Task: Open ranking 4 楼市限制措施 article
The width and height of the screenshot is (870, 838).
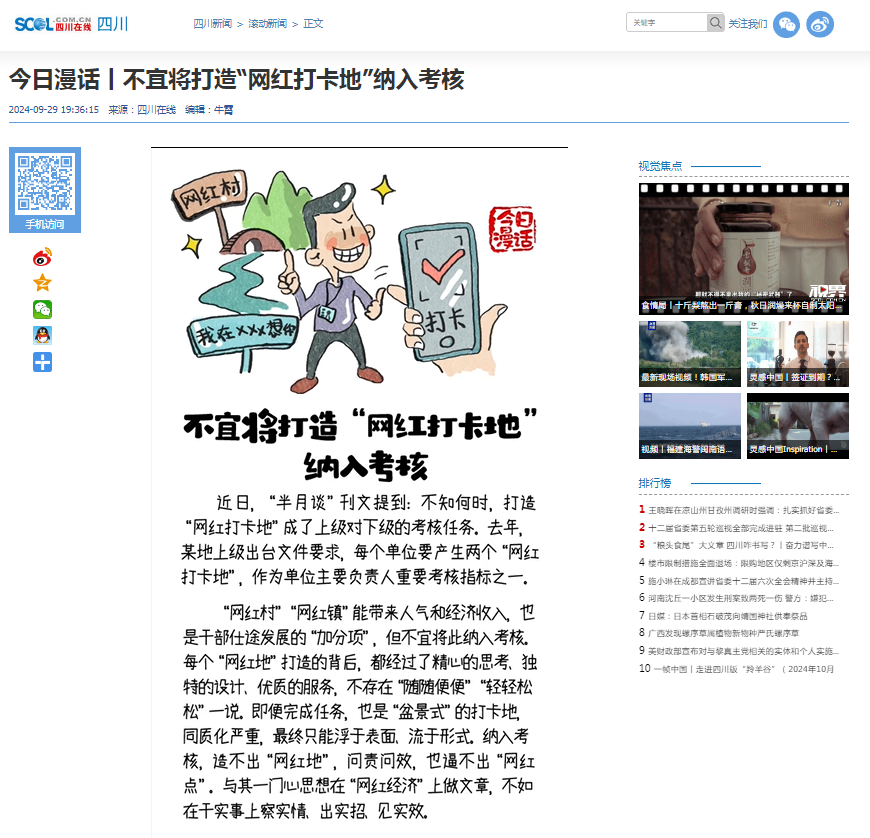Action: tap(743, 563)
